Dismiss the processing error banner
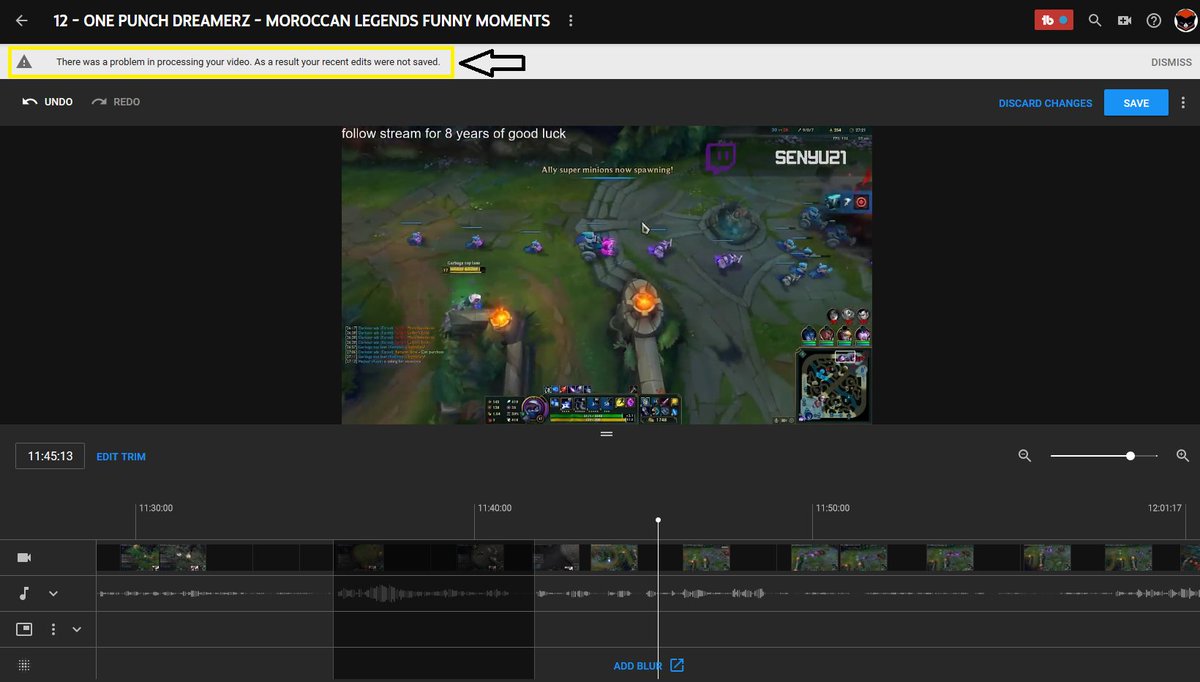Screen dimensions: 1200x682 1171,62
